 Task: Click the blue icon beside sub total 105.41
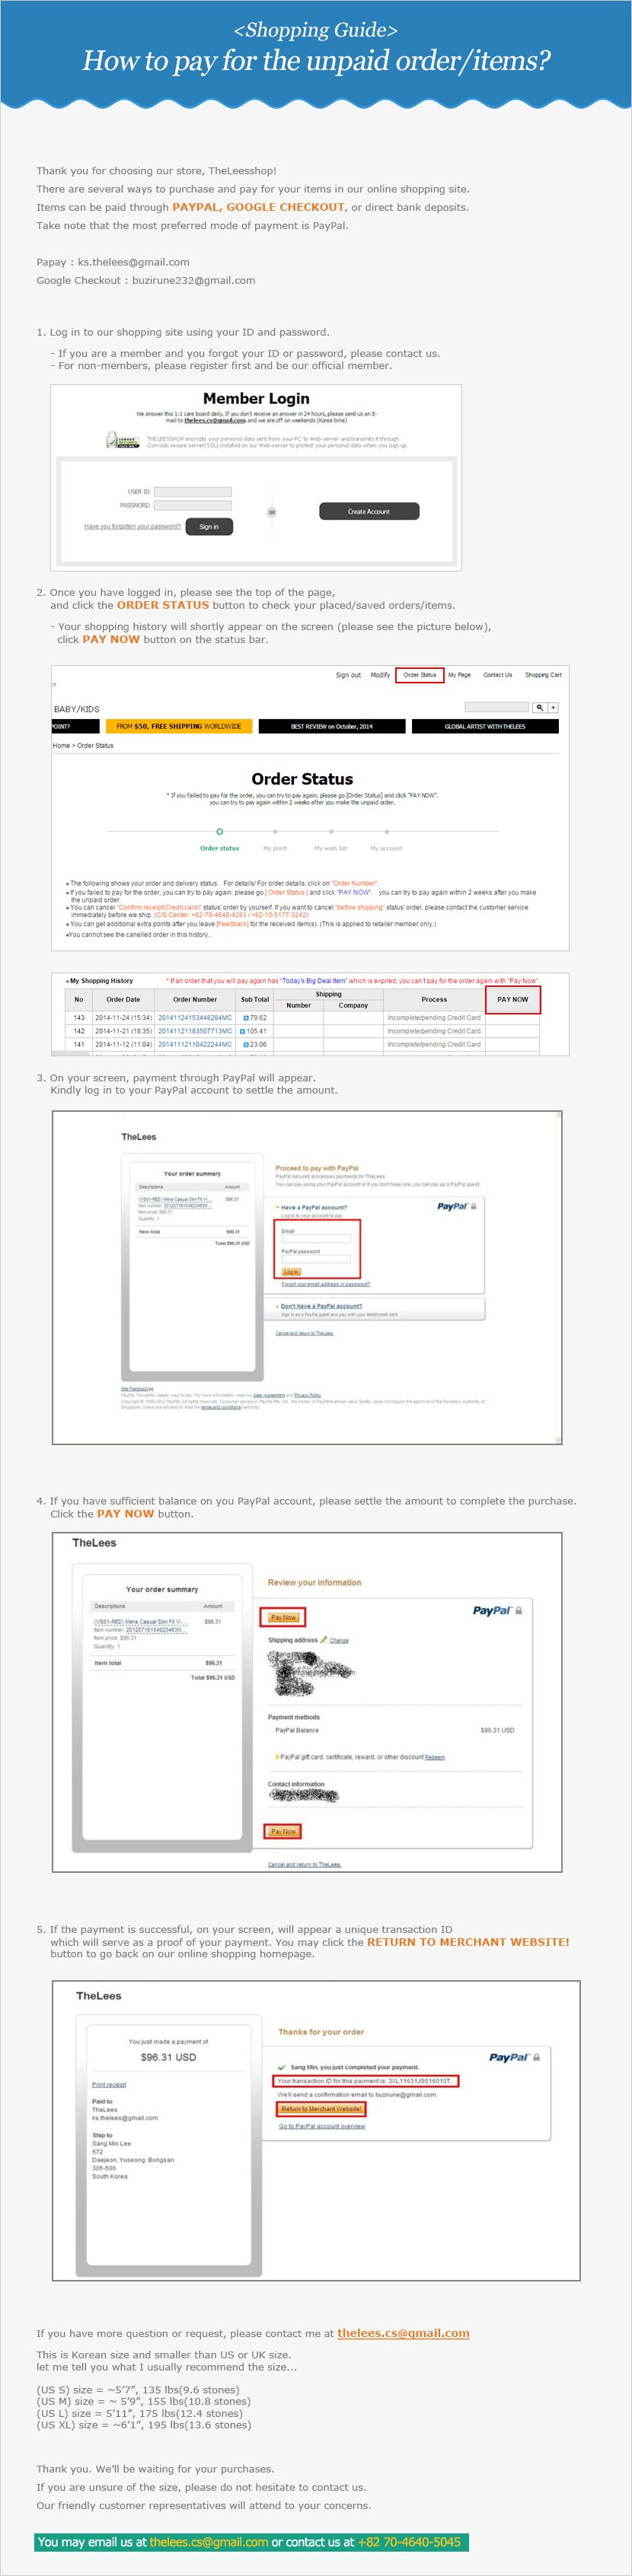coord(243,1031)
